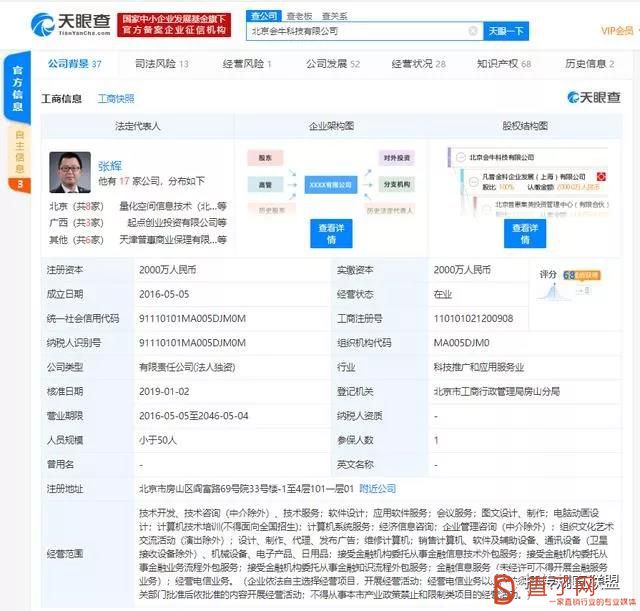Click the red flag icon beside 凡普金科
This screenshot has height=611, width=640.
601,177
